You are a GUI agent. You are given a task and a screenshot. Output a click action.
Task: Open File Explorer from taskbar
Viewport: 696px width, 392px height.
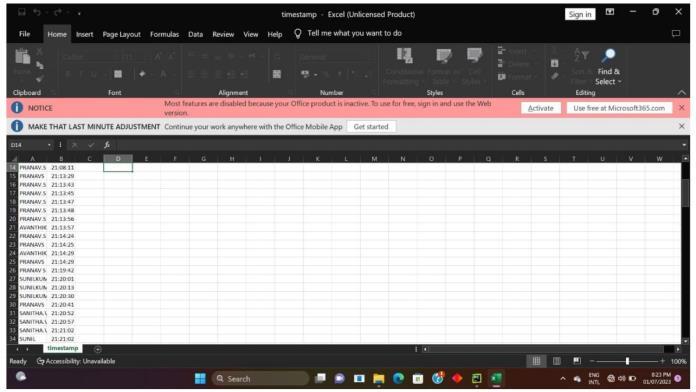point(379,378)
